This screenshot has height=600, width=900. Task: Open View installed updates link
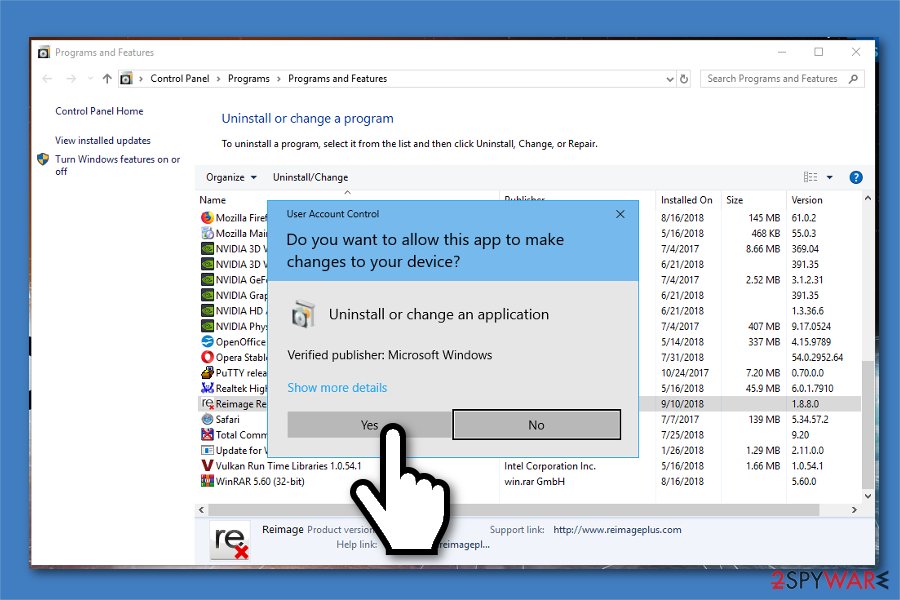tap(103, 140)
